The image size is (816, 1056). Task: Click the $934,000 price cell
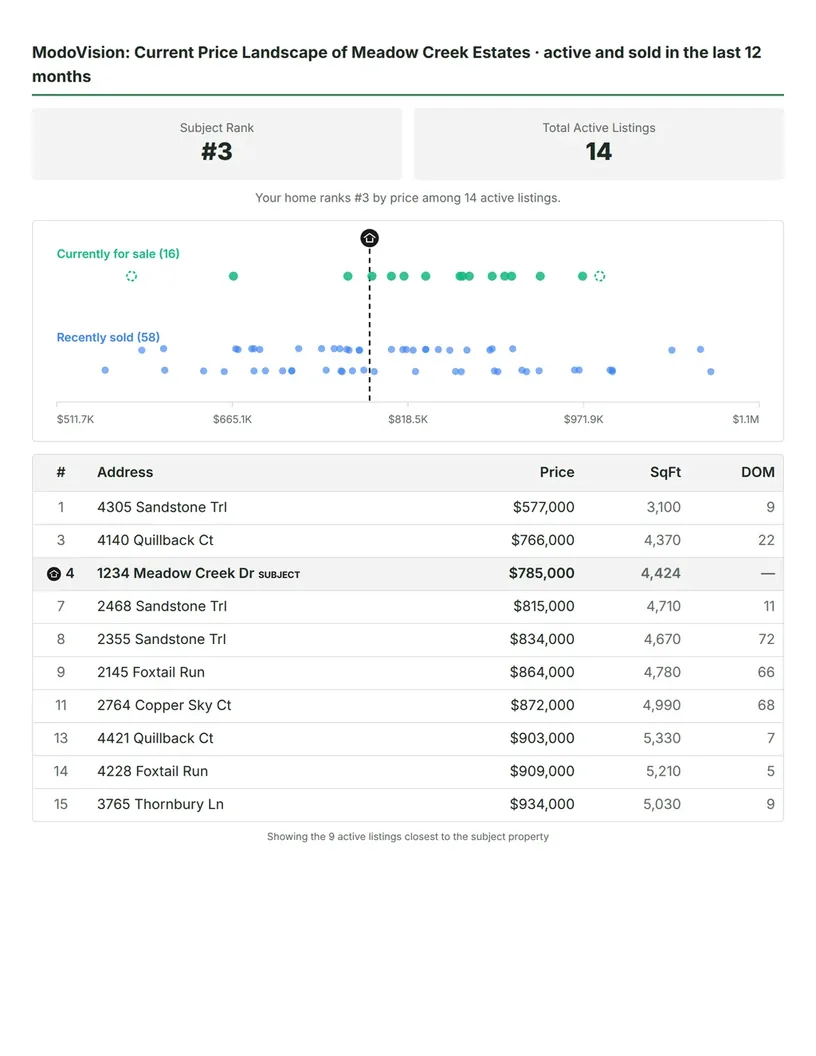(x=542, y=804)
